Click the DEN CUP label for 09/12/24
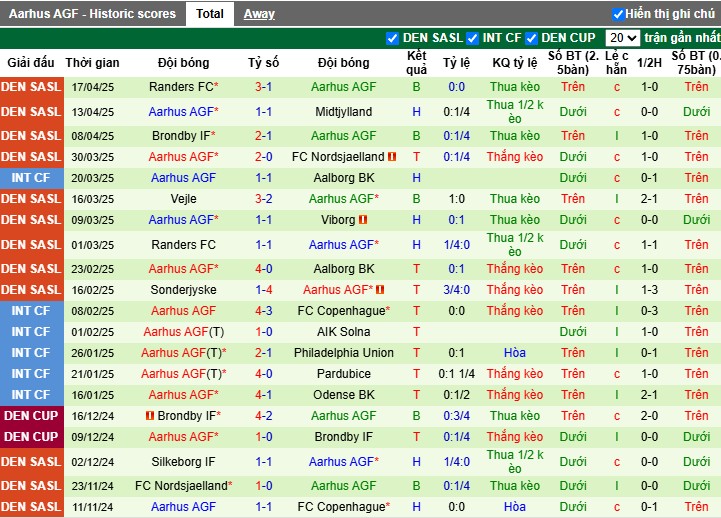Screen dimensions: 721x518 (31, 437)
